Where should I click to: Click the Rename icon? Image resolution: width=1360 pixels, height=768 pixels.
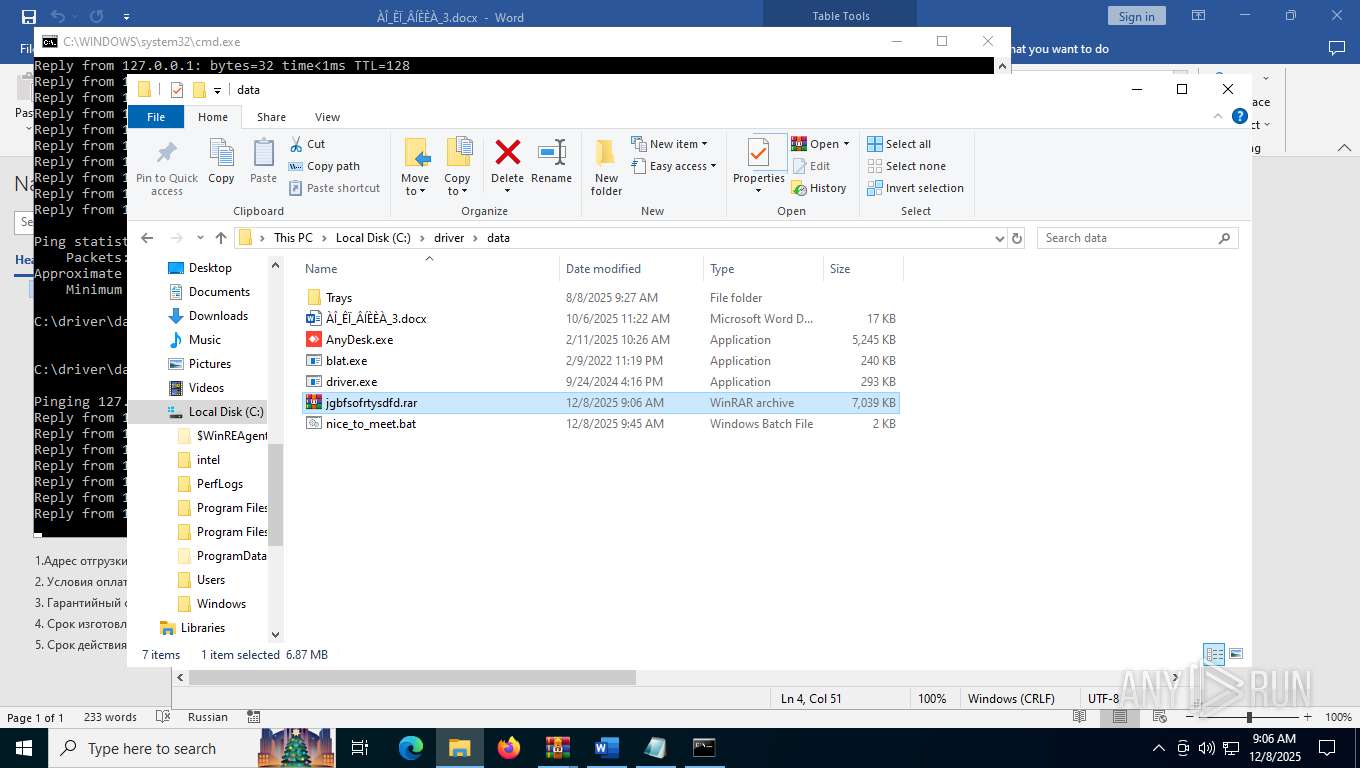pyautogui.click(x=551, y=153)
